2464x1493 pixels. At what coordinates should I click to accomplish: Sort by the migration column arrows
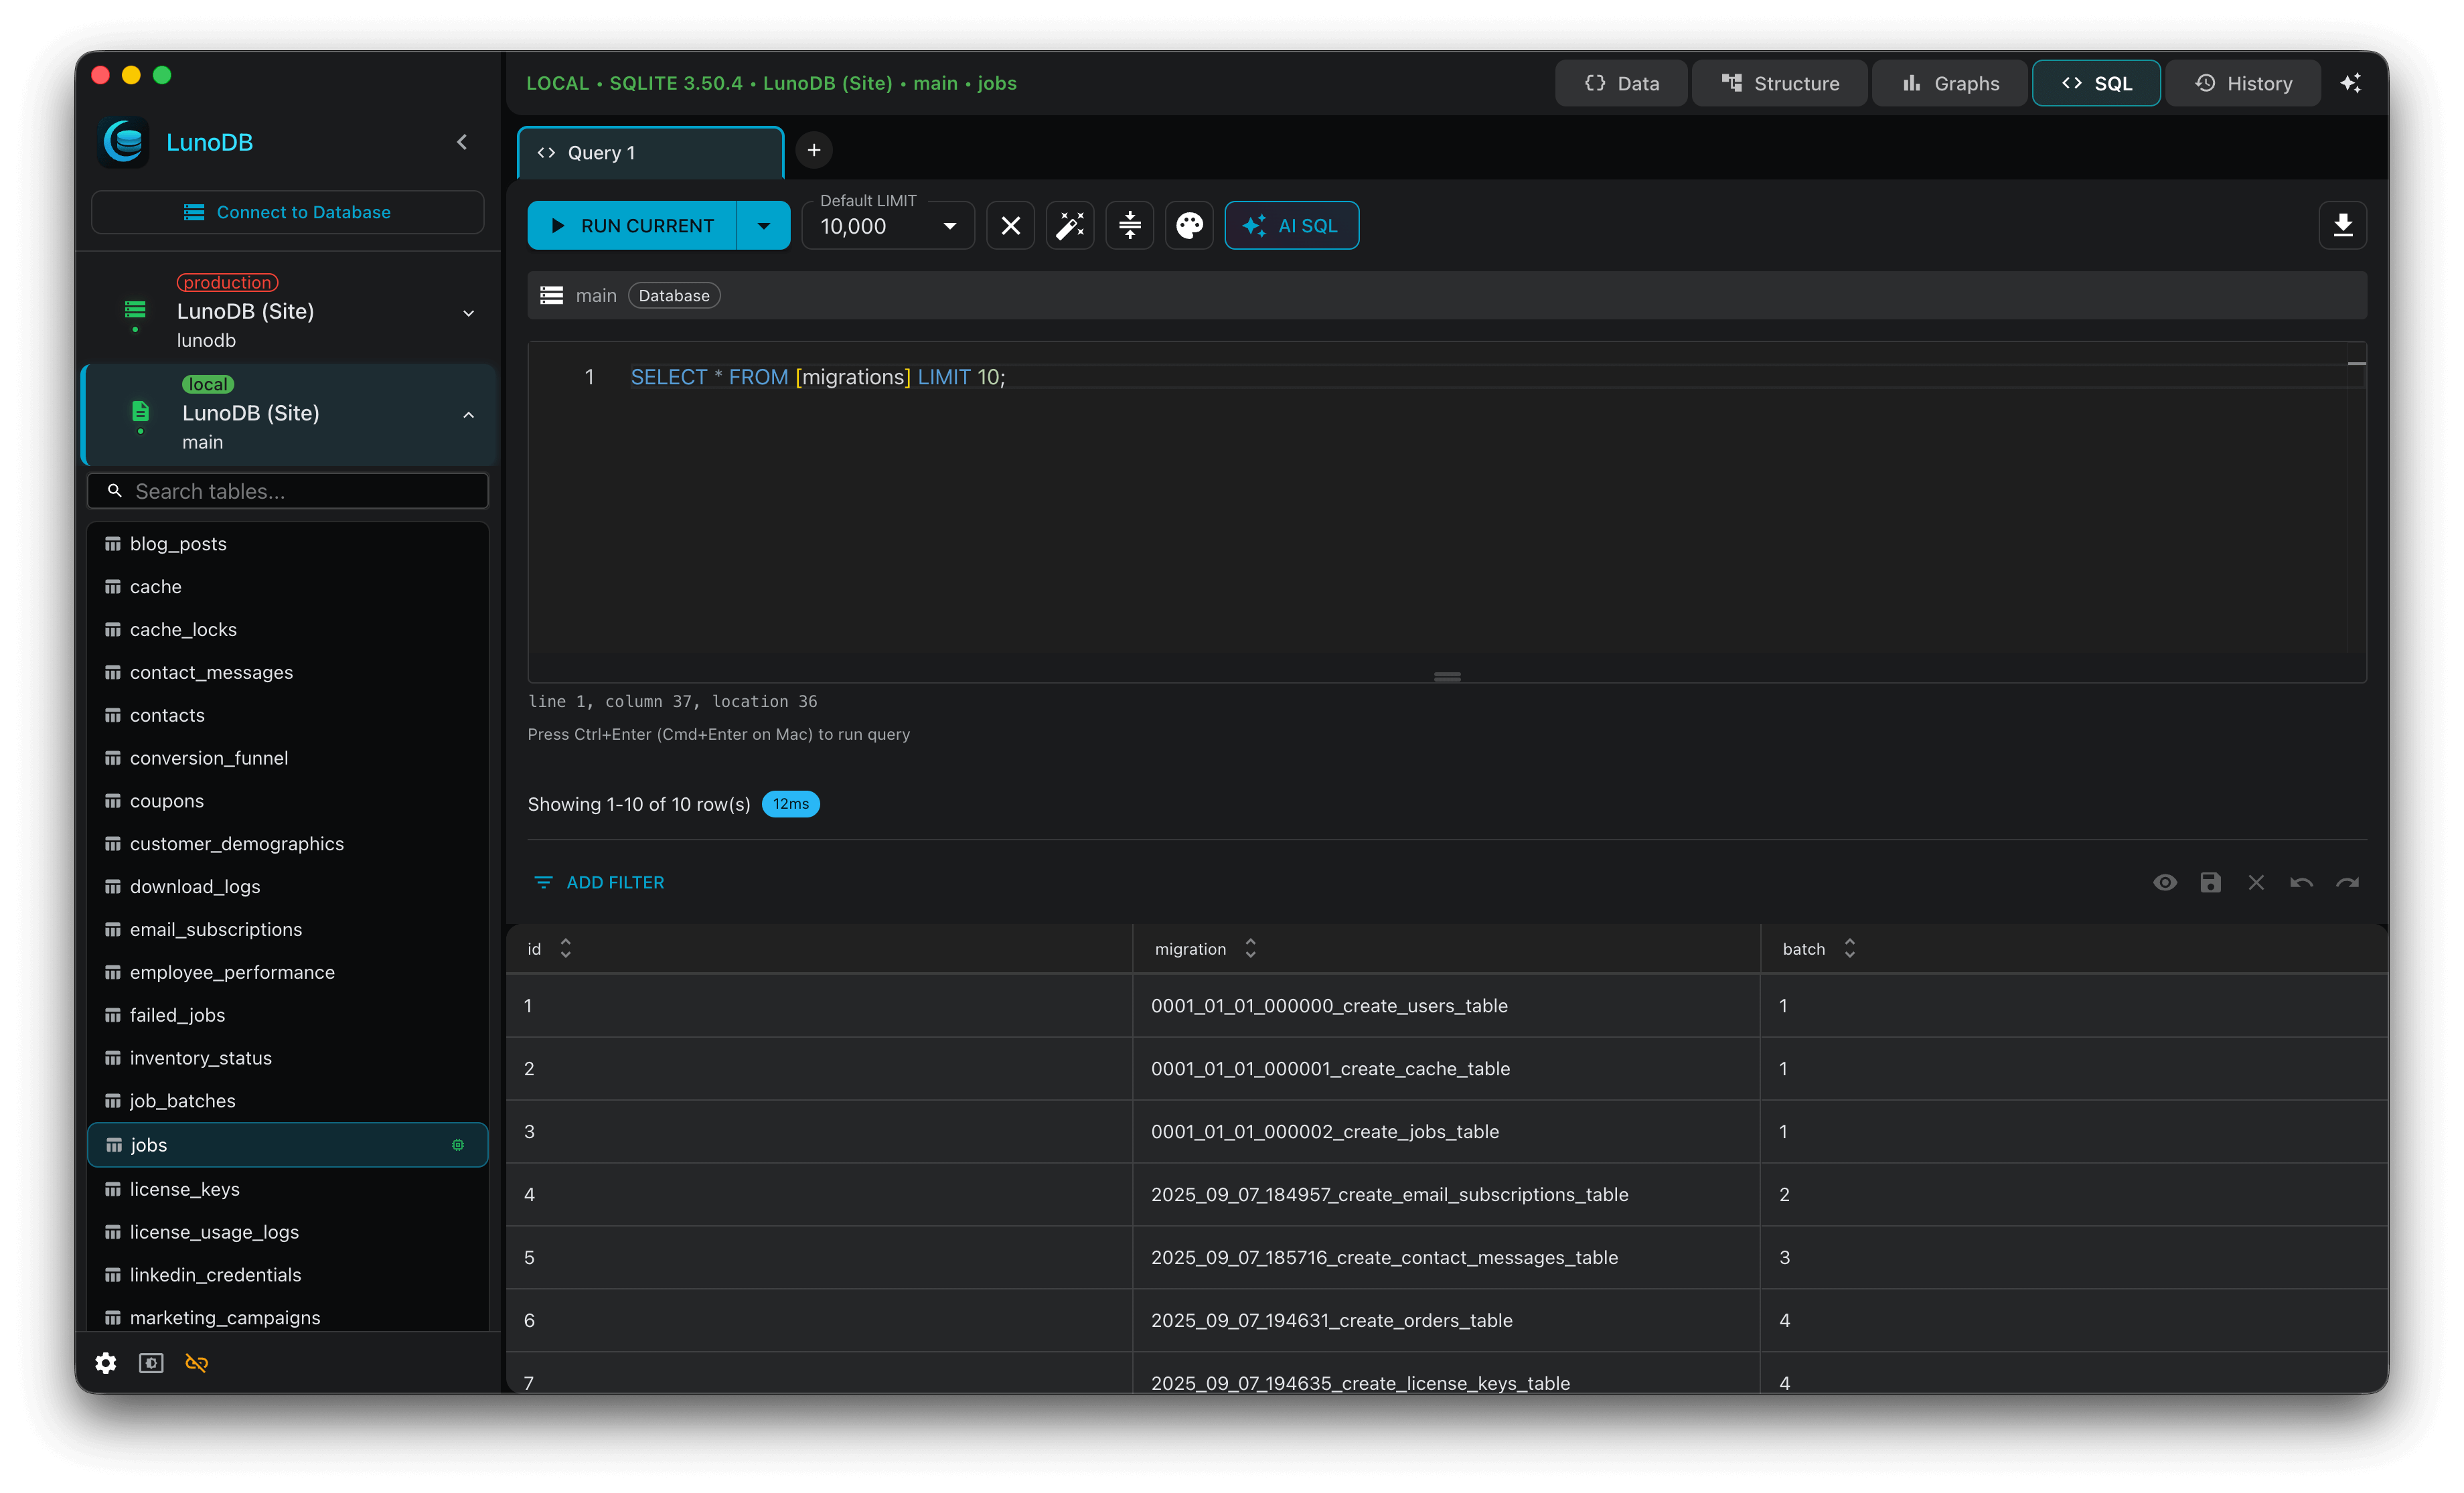pos(1250,948)
